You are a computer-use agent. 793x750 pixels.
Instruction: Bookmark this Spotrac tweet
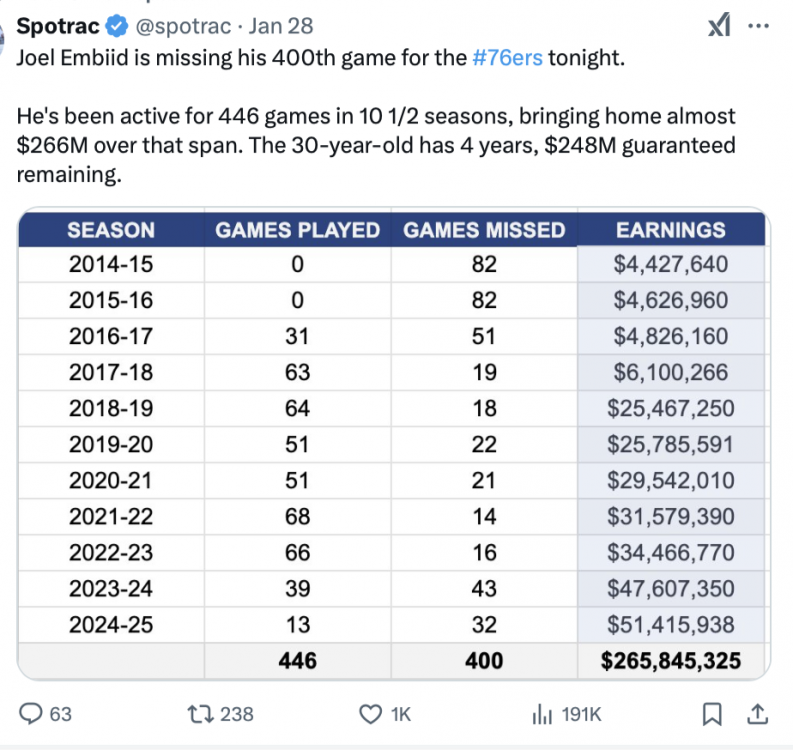point(712,713)
